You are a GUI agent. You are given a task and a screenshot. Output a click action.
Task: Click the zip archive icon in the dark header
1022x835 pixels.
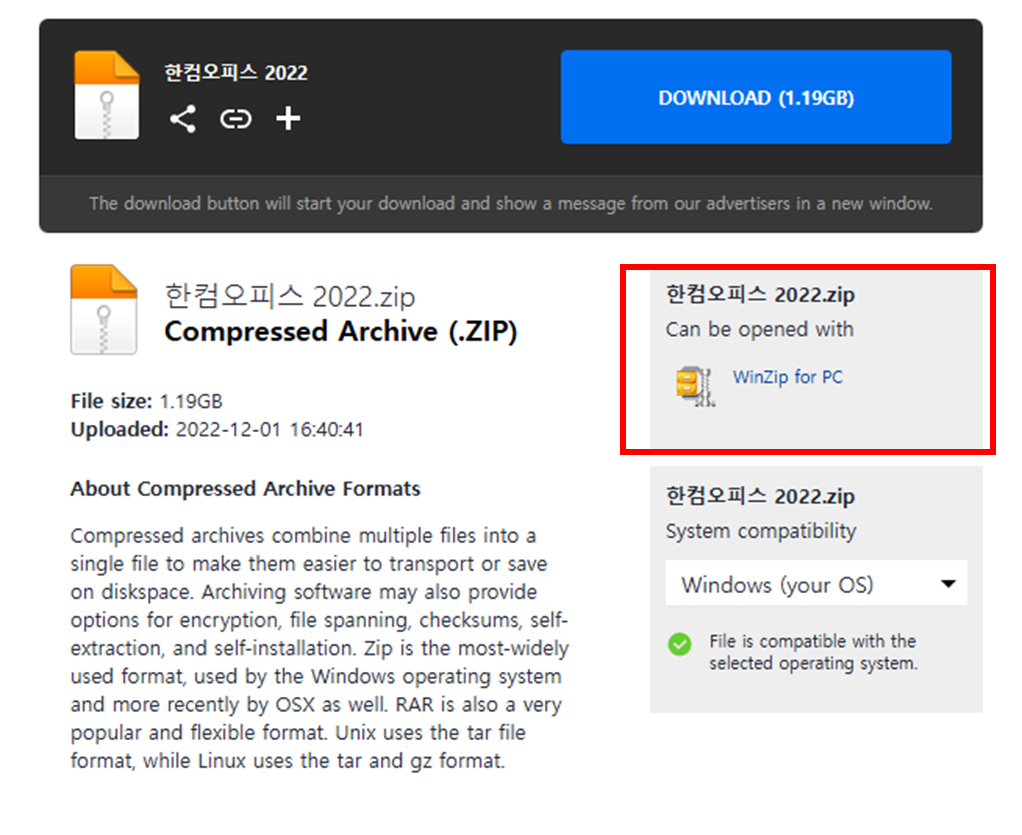click(106, 96)
